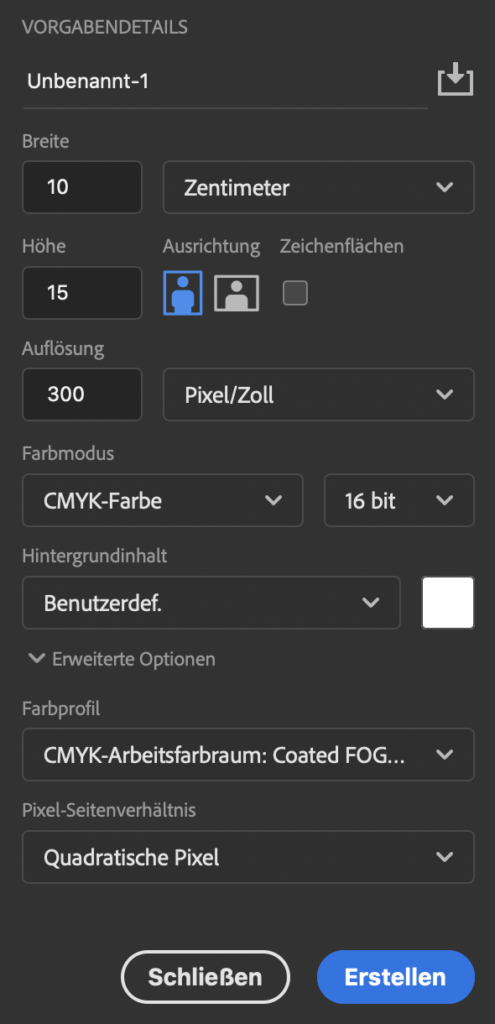Image resolution: width=495 pixels, height=1024 pixels.
Task: Click the Breite width input field
Action: tap(82, 187)
